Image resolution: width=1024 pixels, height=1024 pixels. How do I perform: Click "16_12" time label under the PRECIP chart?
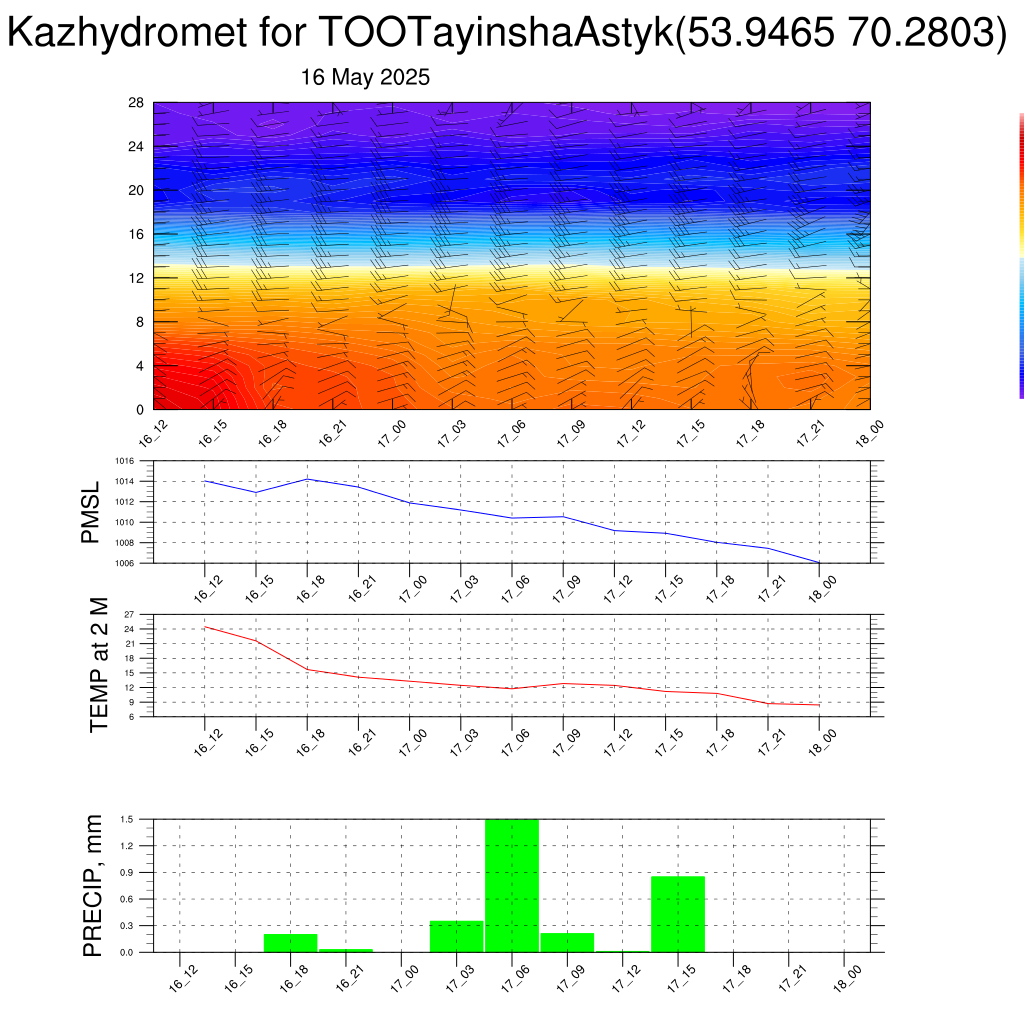click(x=183, y=979)
